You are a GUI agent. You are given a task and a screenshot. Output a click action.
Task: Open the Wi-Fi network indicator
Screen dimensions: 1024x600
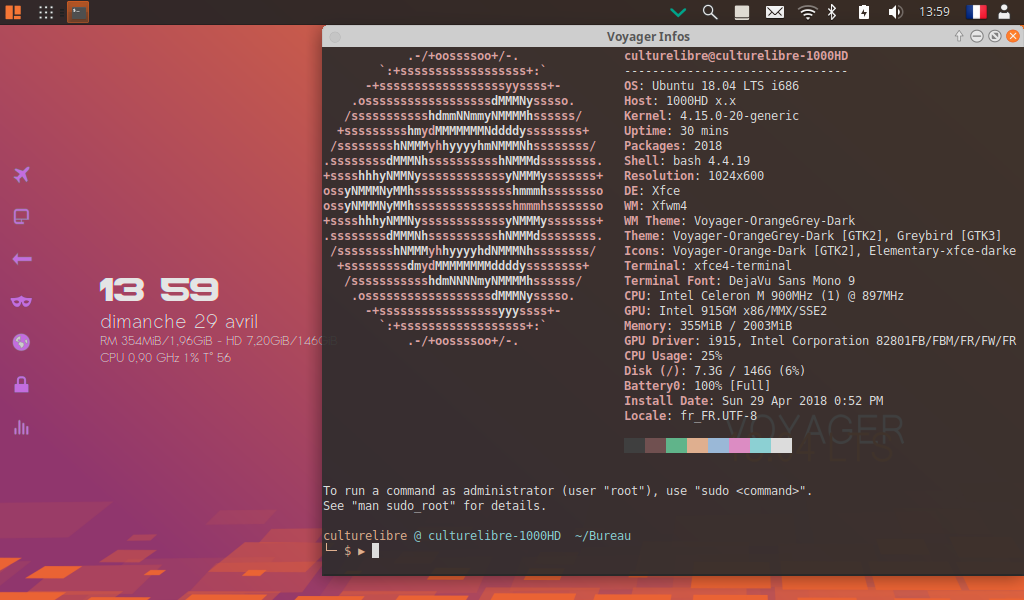tap(807, 12)
